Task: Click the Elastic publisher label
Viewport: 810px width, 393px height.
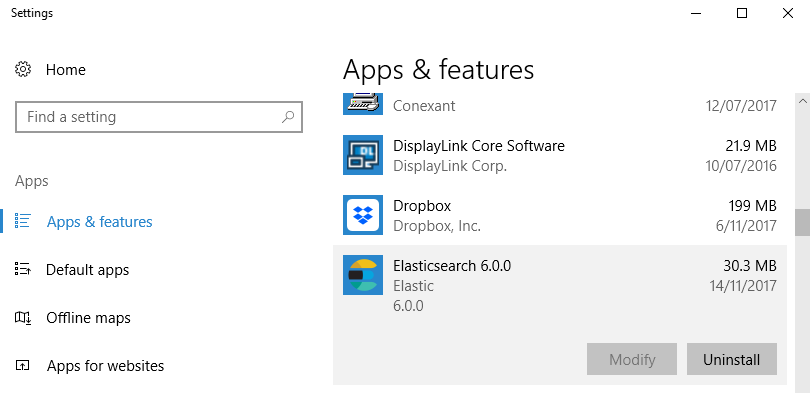Action: point(413,286)
